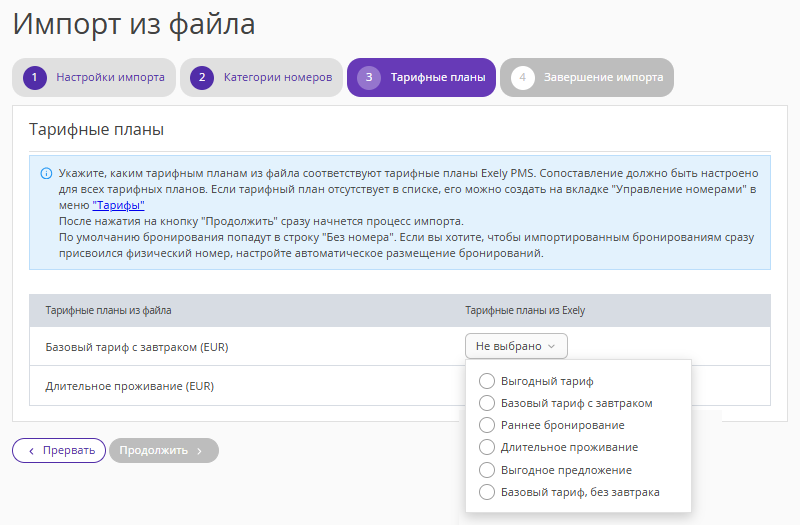This screenshot has width=800, height=525.
Task: Select the Тарифные планы step tab
Action: 421,78
